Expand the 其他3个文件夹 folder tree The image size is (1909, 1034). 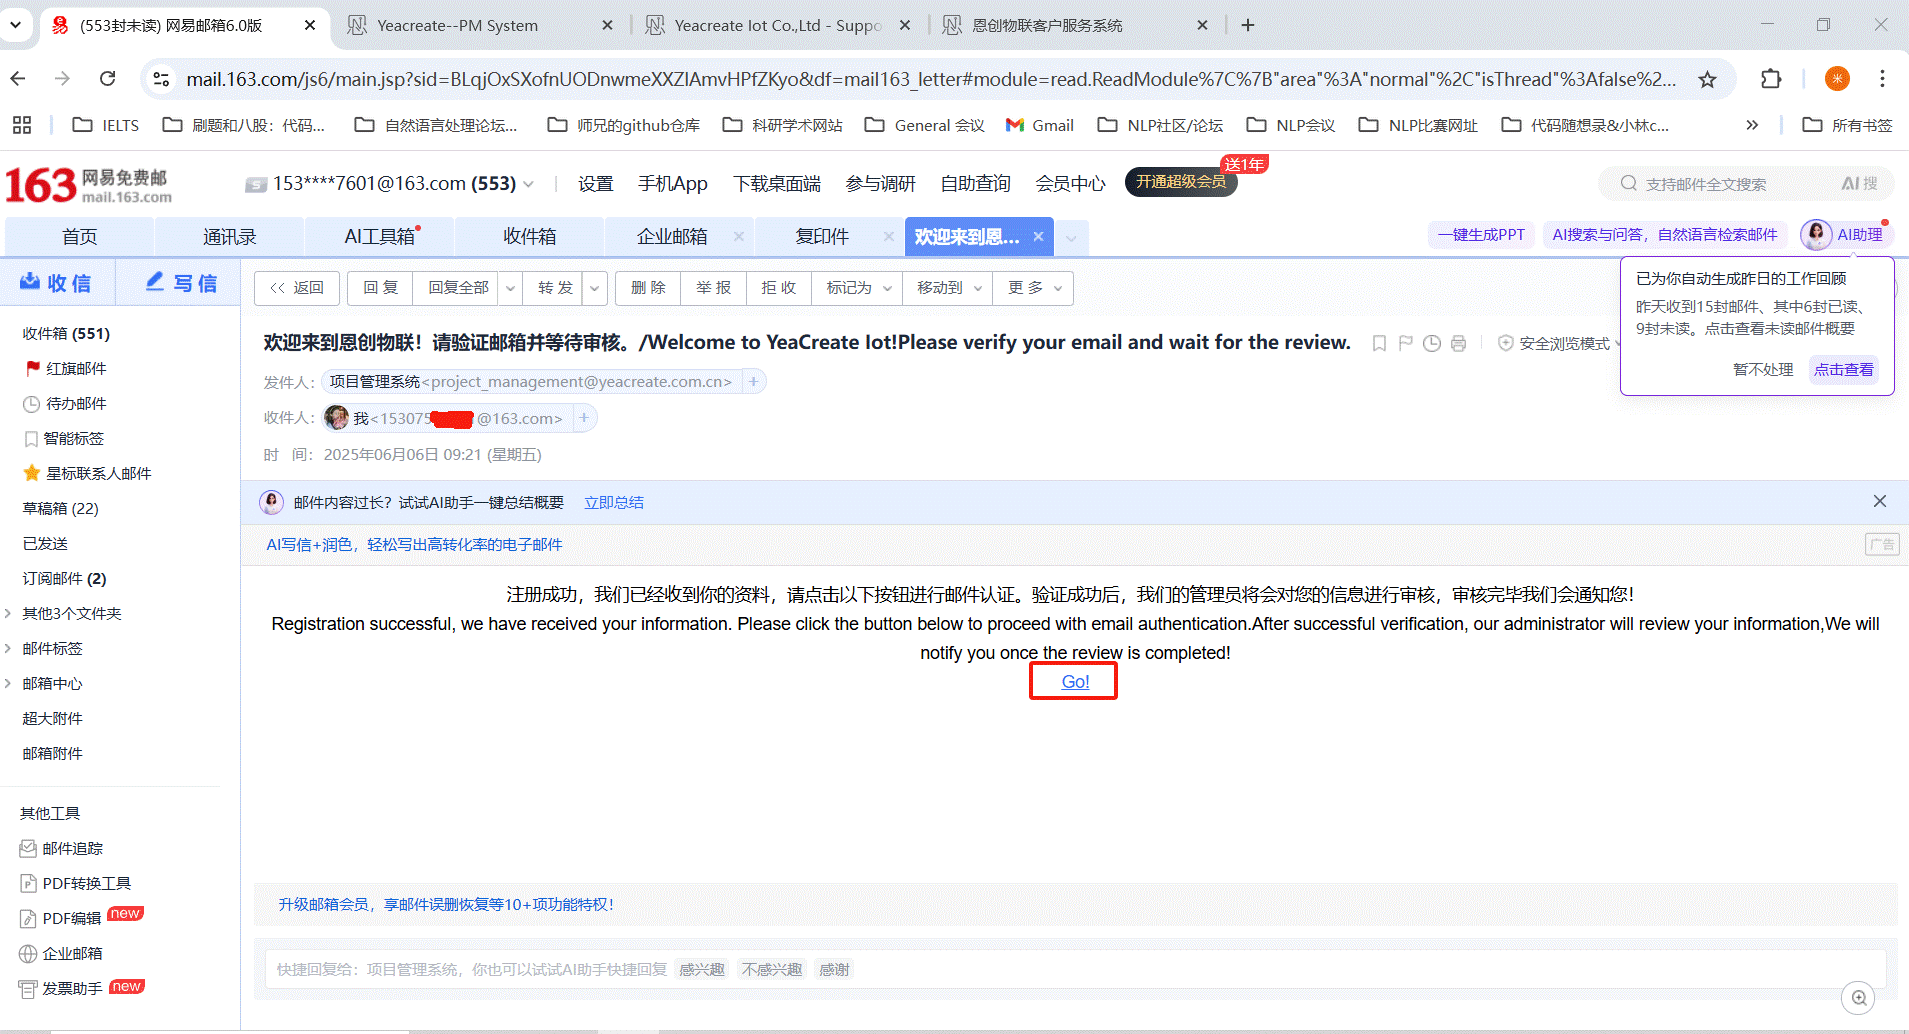(x=9, y=613)
